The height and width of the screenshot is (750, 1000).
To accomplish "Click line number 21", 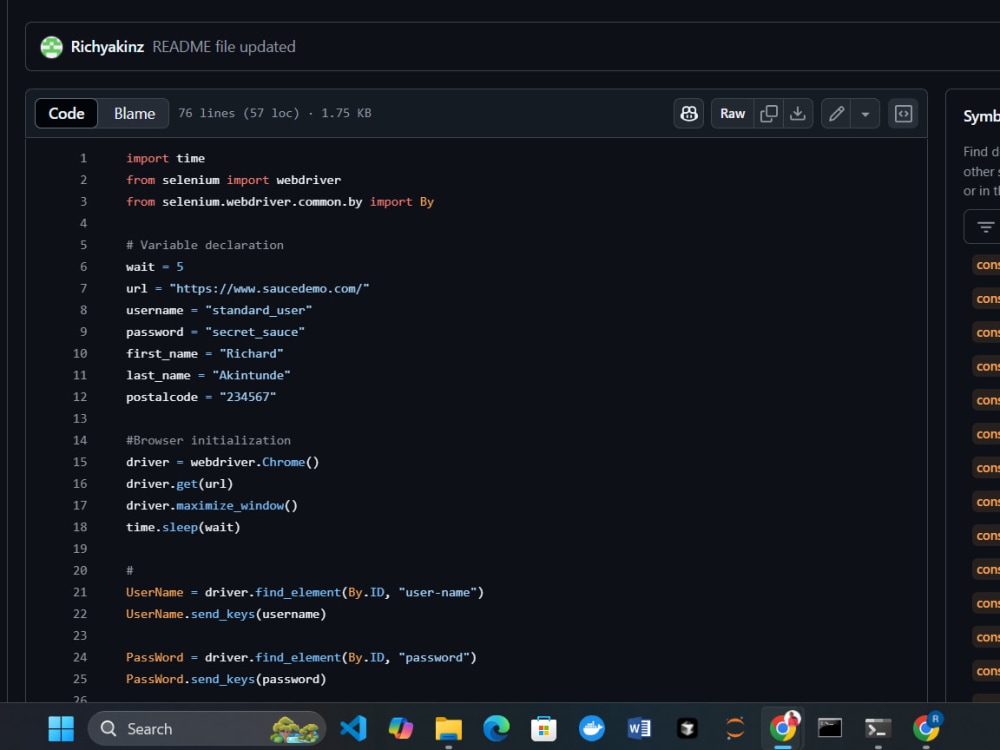I will 80,592.
